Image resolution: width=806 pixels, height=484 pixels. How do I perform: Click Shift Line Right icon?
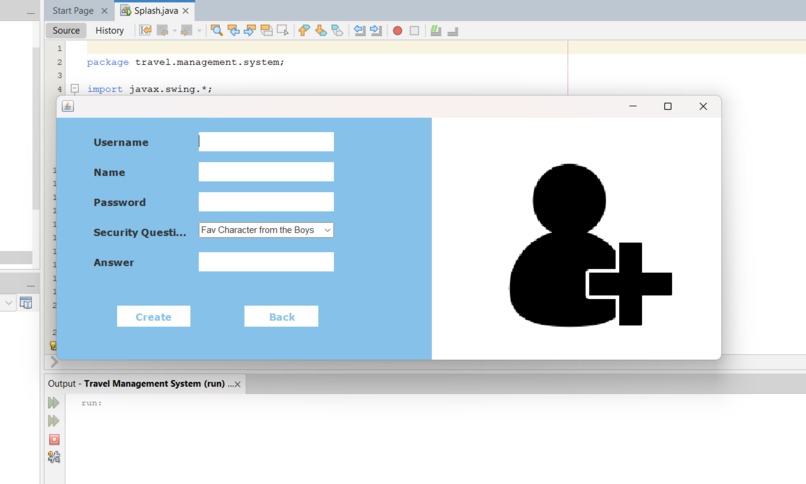point(376,30)
